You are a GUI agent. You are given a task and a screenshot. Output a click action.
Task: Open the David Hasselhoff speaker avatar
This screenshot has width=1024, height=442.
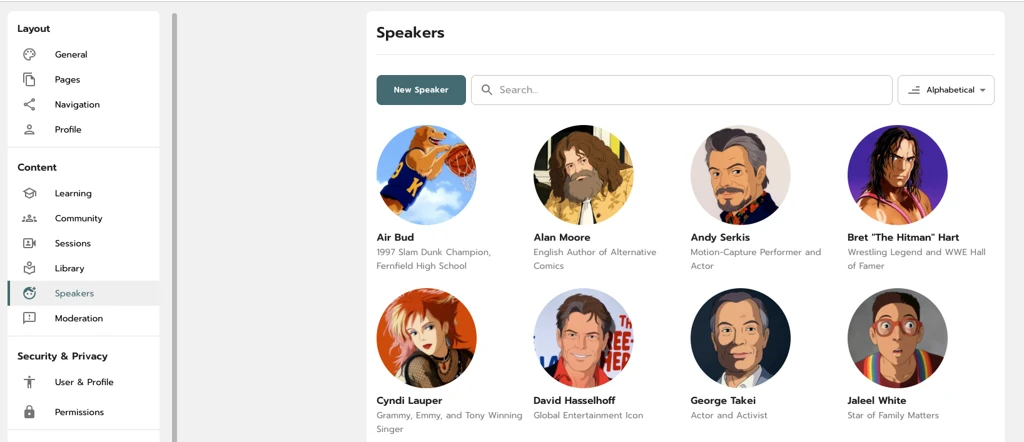pyautogui.click(x=583, y=338)
